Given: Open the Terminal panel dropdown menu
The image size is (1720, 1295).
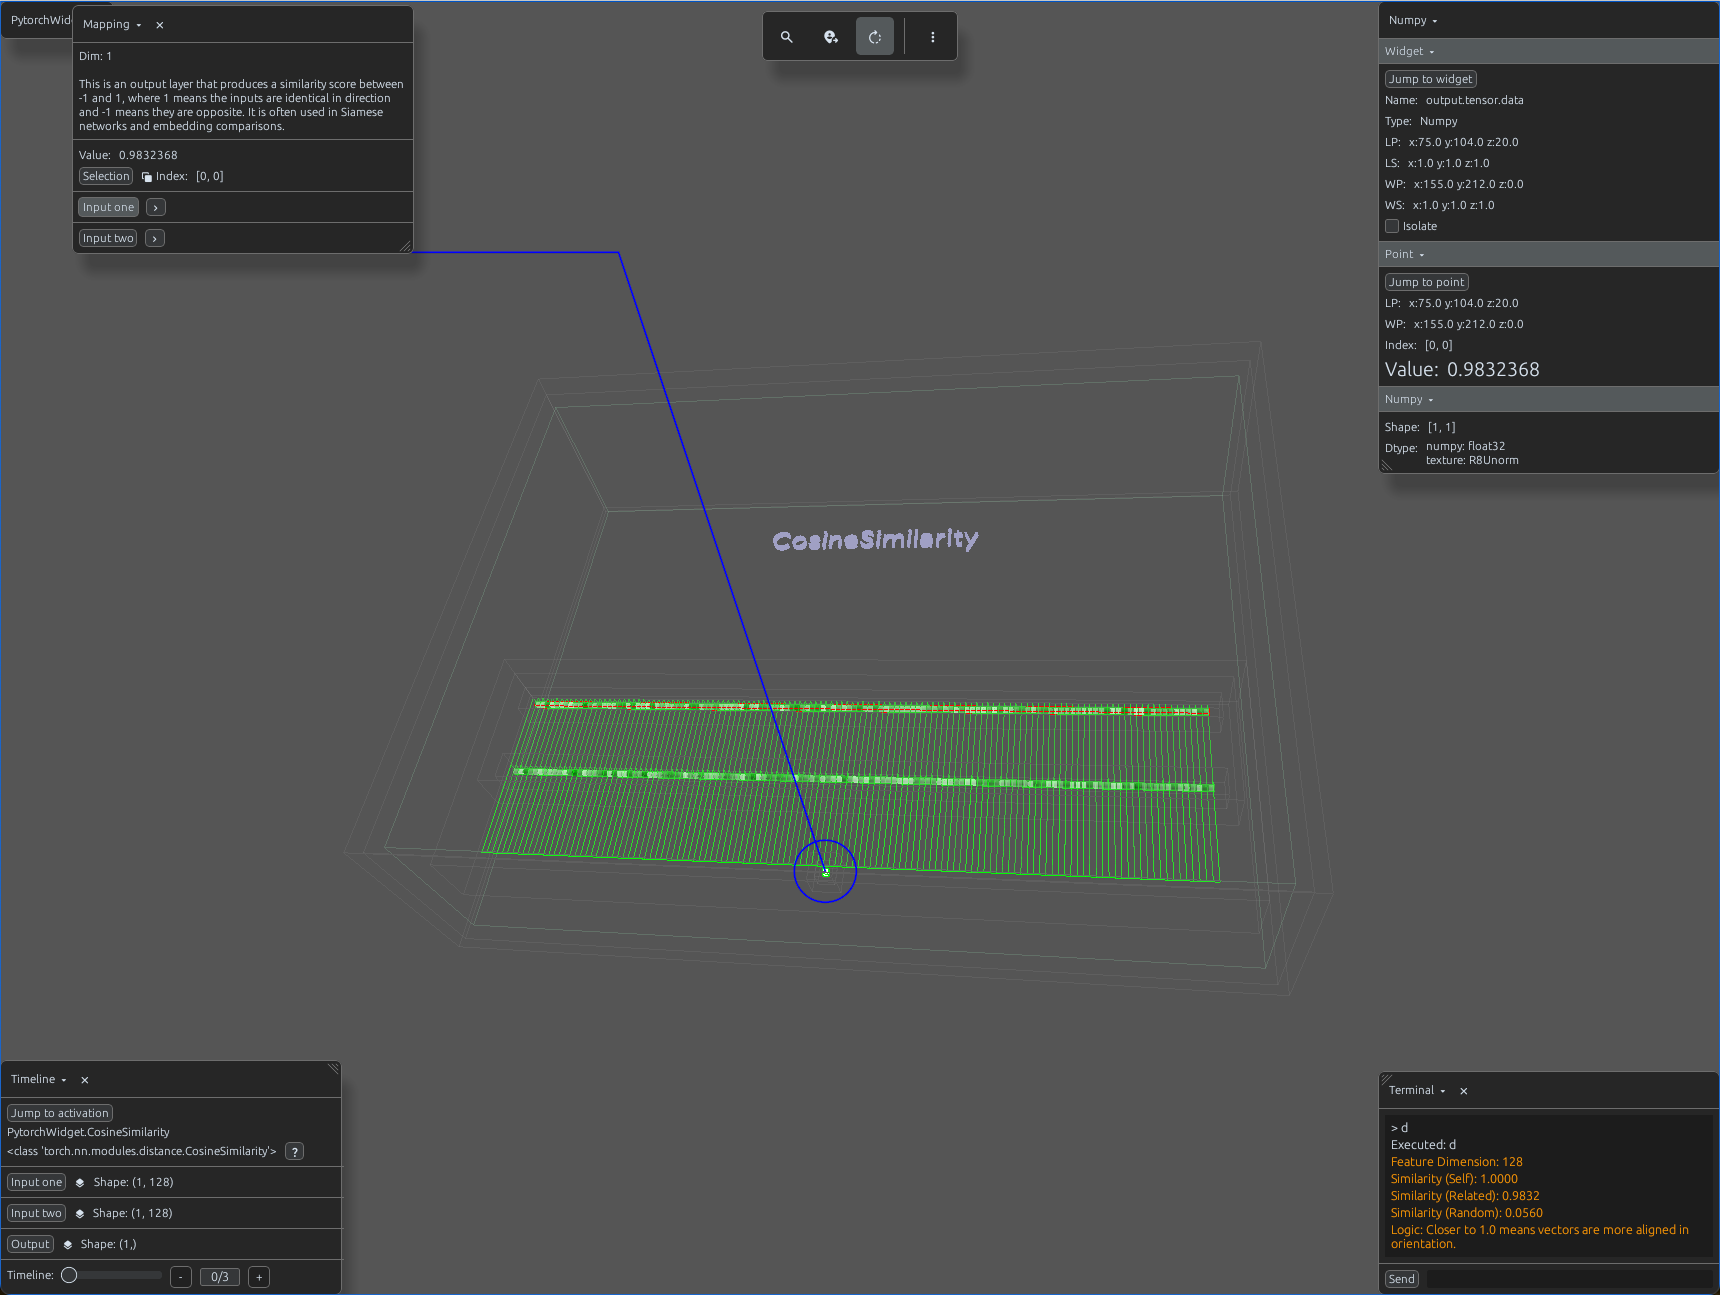Looking at the screenshot, I should [1417, 1090].
